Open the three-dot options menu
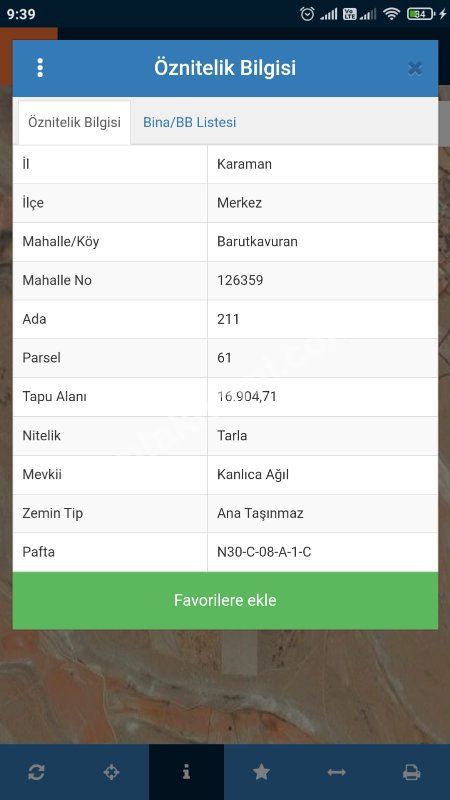Image resolution: width=450 pixels, height=800 pixels. tap(40, 68)
